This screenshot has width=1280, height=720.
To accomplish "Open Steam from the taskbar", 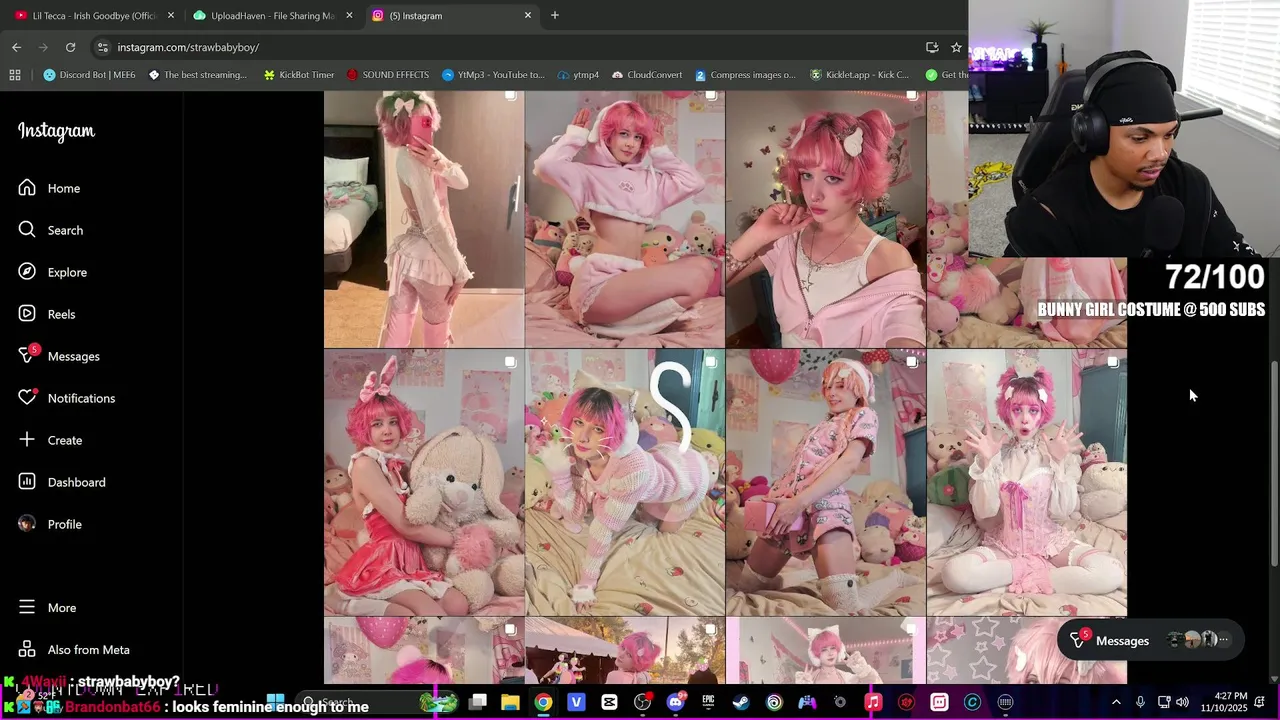I will point(741,702).
